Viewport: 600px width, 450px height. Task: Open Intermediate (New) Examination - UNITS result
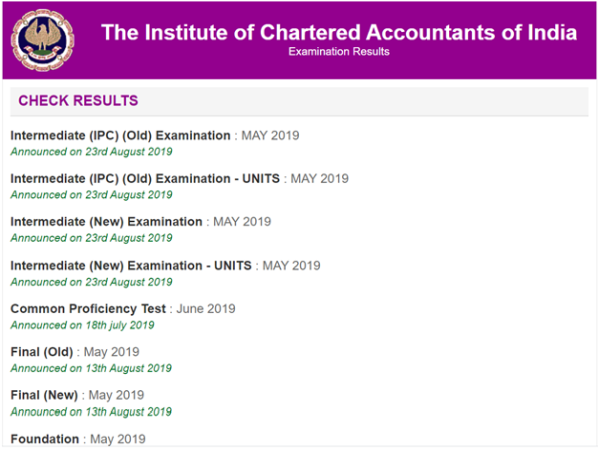point(132,265)
